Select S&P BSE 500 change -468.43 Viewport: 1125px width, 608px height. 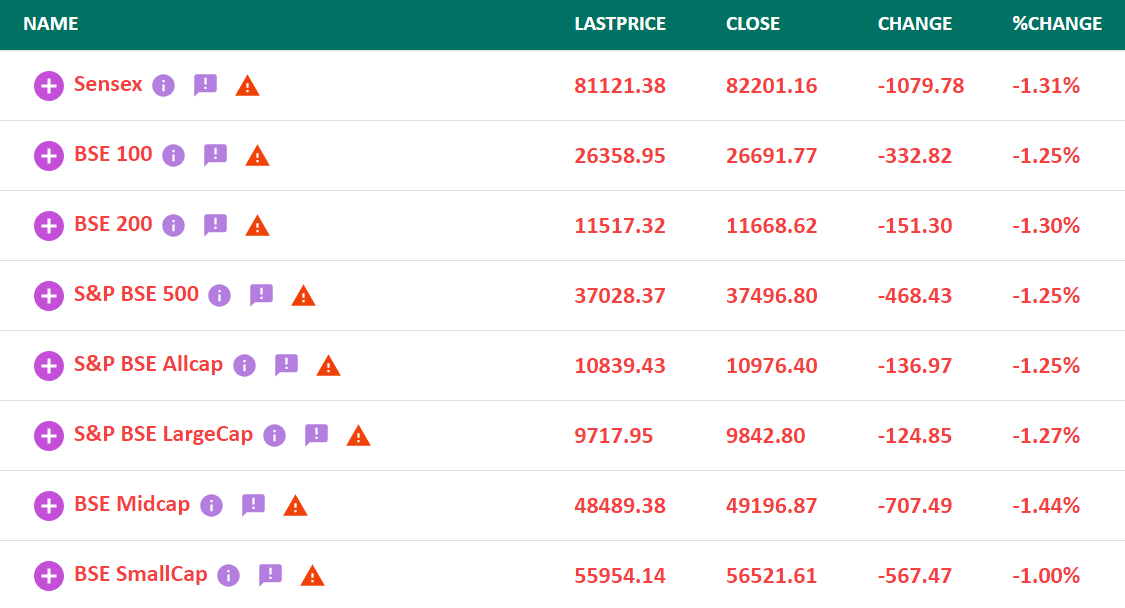[915, 296]
